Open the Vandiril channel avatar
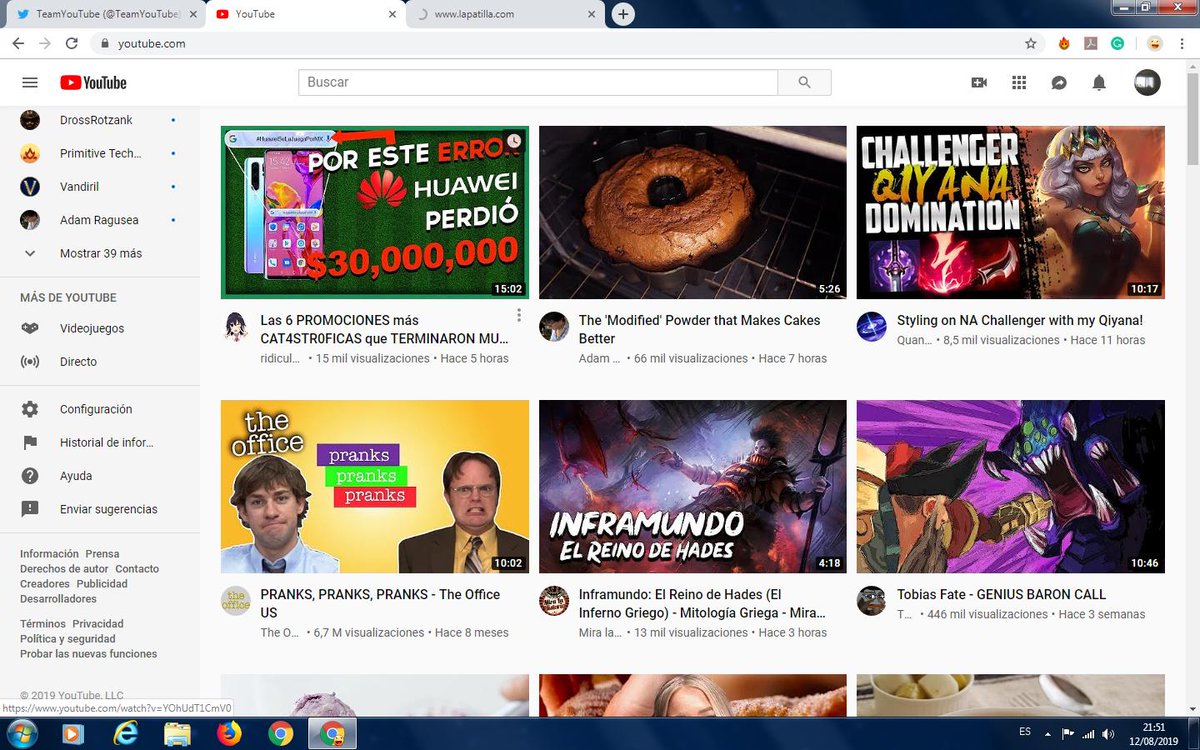The image size is (1200, 750). click(x=30, y=187)
